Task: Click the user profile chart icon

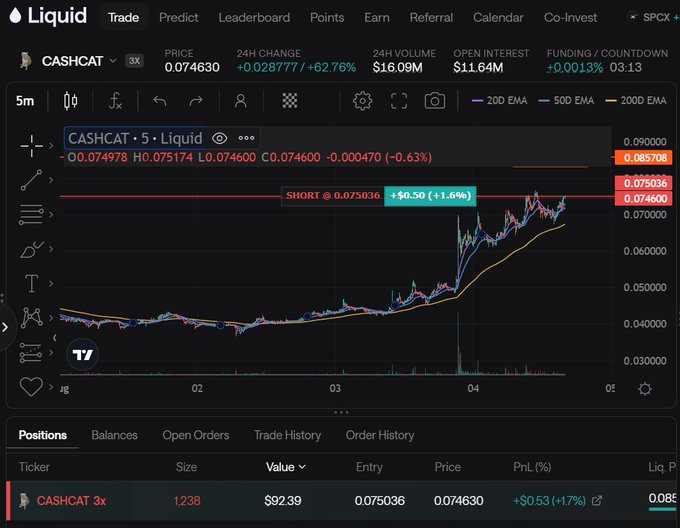Action: tap(241, 101)
